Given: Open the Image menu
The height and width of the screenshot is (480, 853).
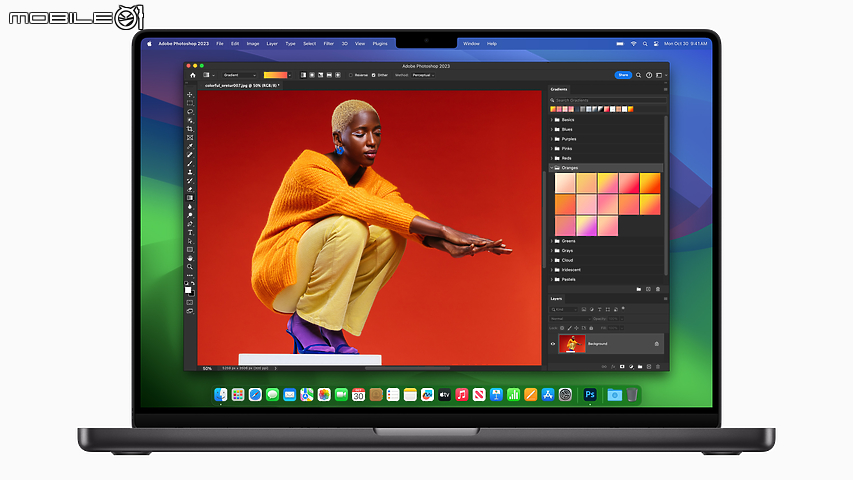Looking at the screenshot, I should (253, 44).
